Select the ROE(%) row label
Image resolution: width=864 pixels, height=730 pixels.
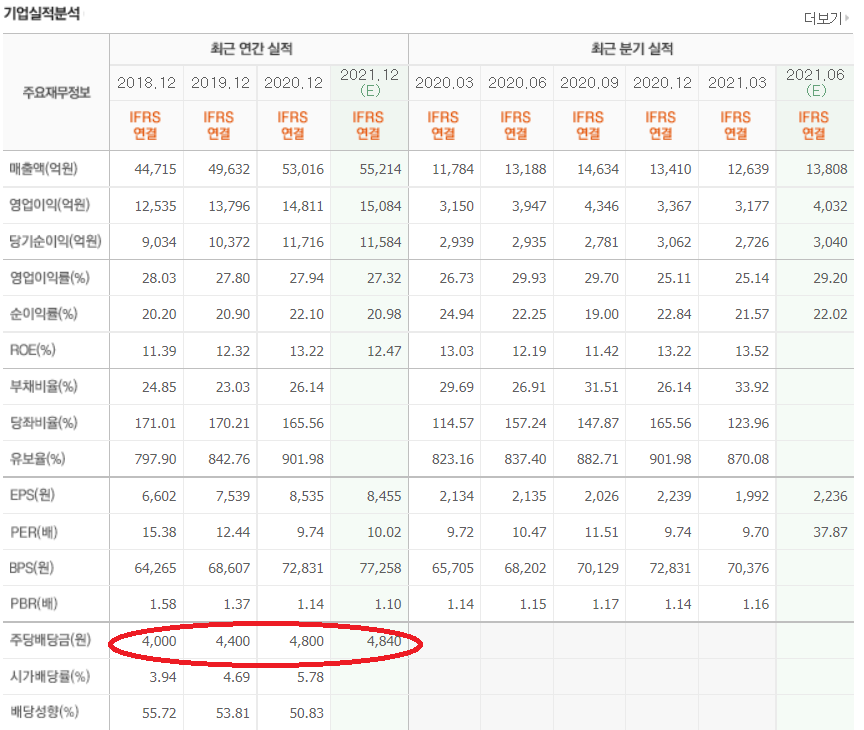point(33,350)
